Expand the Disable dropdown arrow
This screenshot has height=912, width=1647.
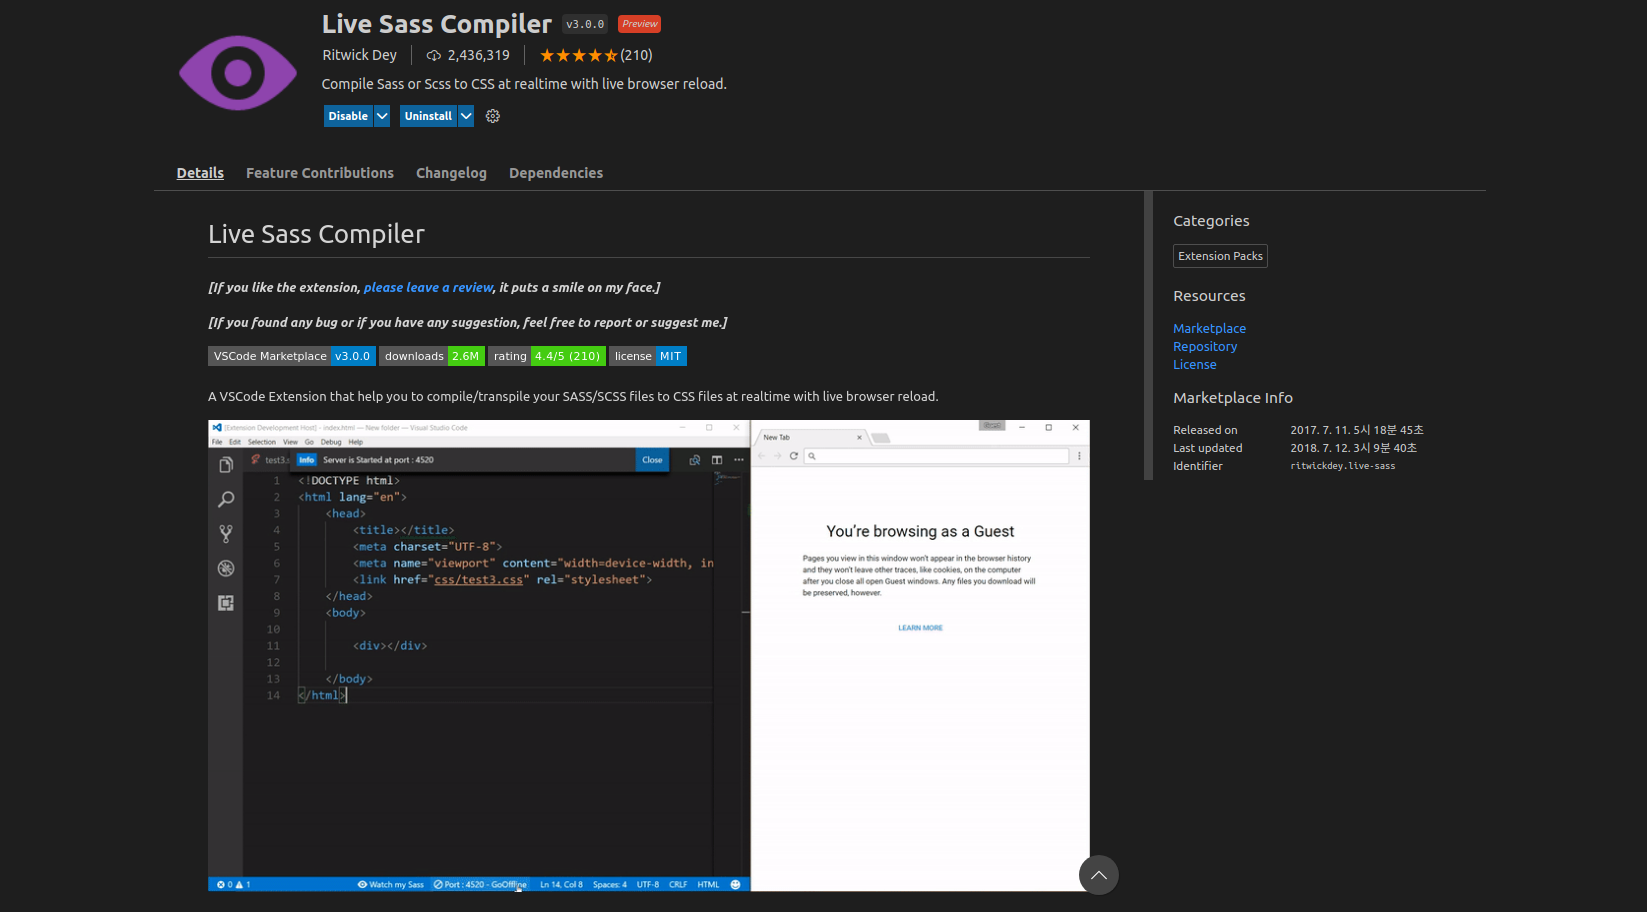[x=382, y=116]
